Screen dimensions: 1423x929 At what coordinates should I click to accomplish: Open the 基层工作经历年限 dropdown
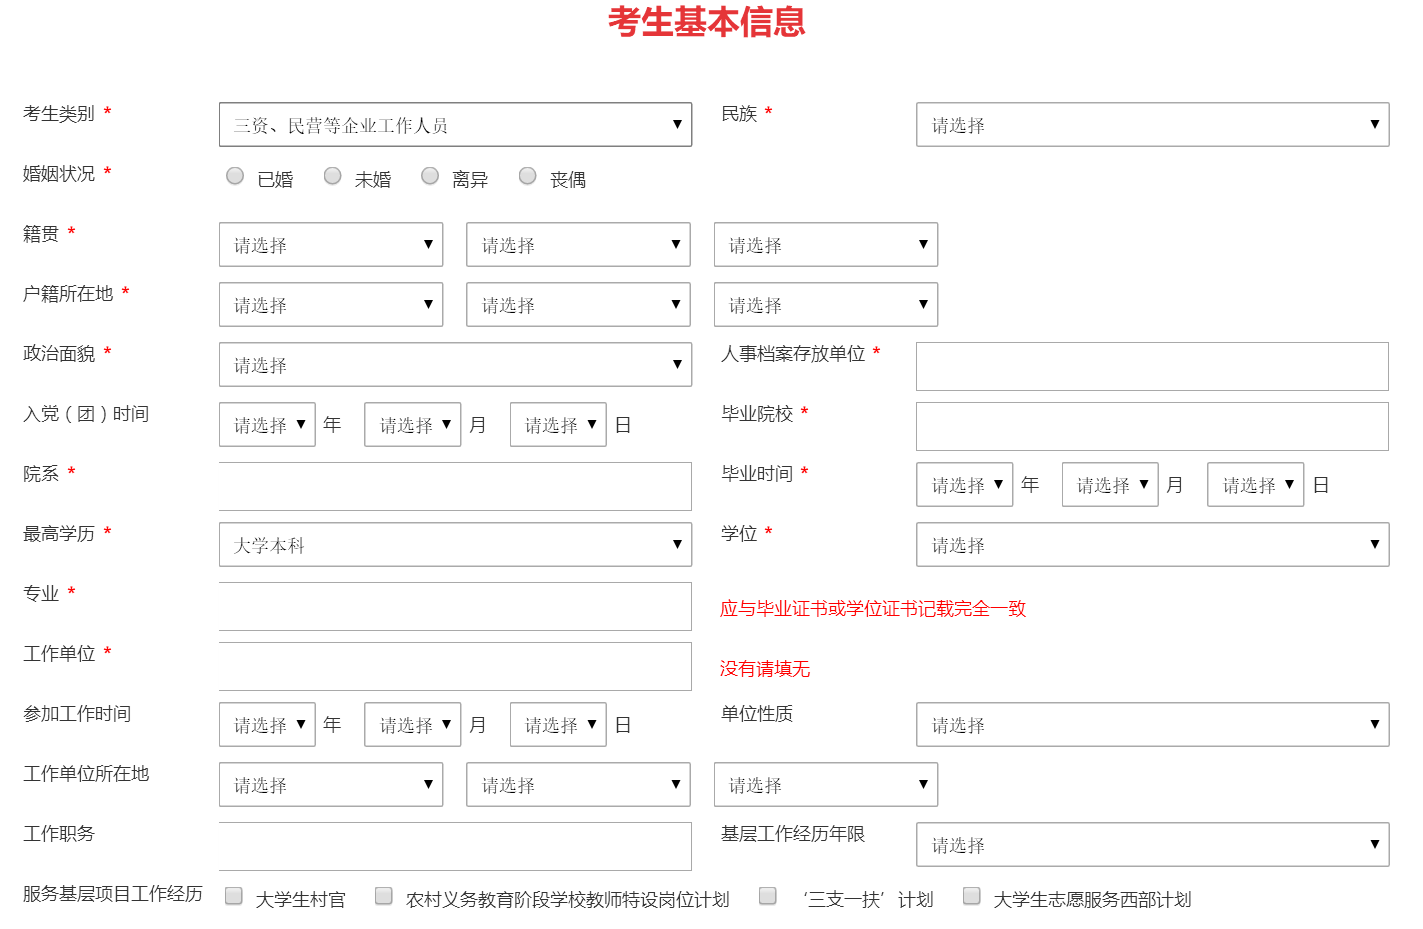1152,845
